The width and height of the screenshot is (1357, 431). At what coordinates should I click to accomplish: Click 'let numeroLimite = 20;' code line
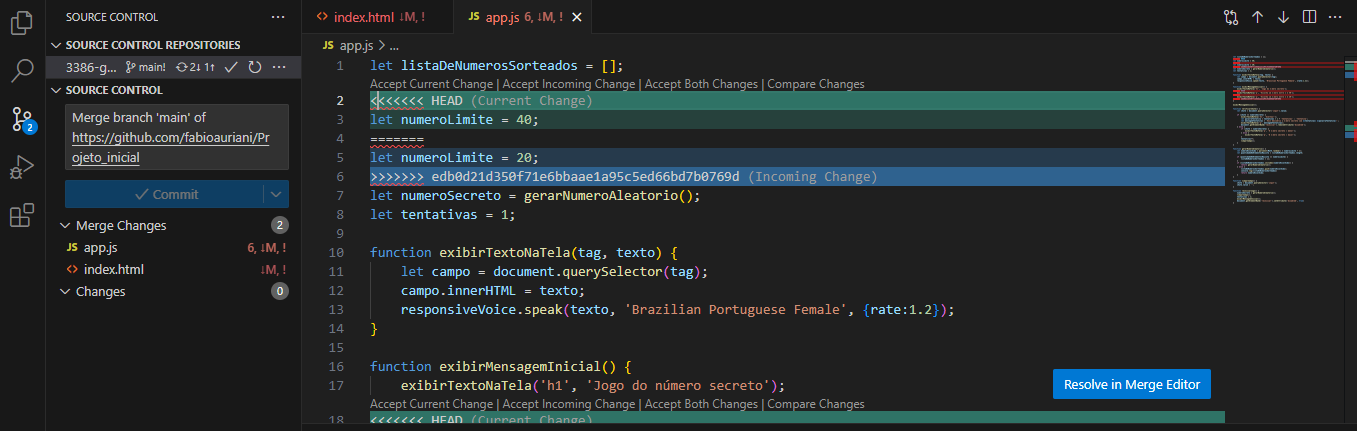click(454, 158)
